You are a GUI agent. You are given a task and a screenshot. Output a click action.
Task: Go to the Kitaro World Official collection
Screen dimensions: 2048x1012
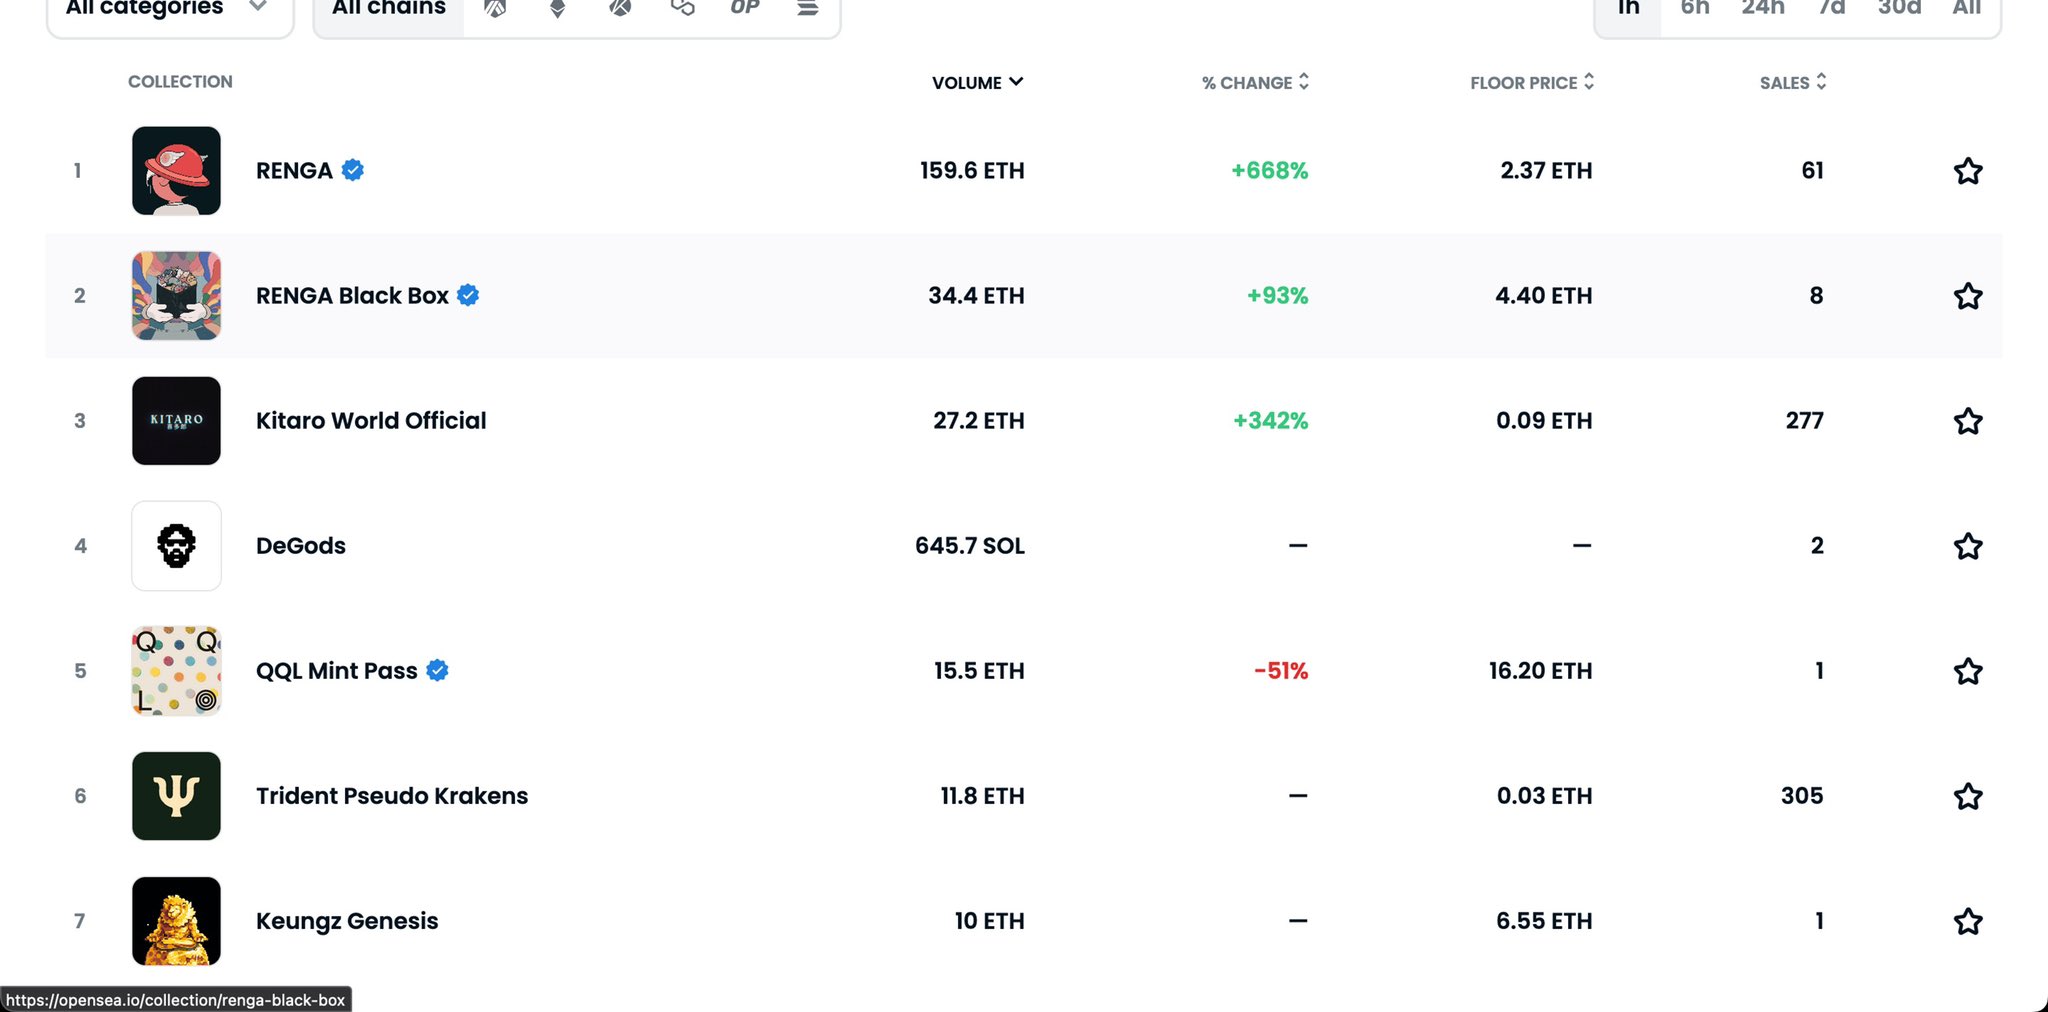[x=371, y=420]
